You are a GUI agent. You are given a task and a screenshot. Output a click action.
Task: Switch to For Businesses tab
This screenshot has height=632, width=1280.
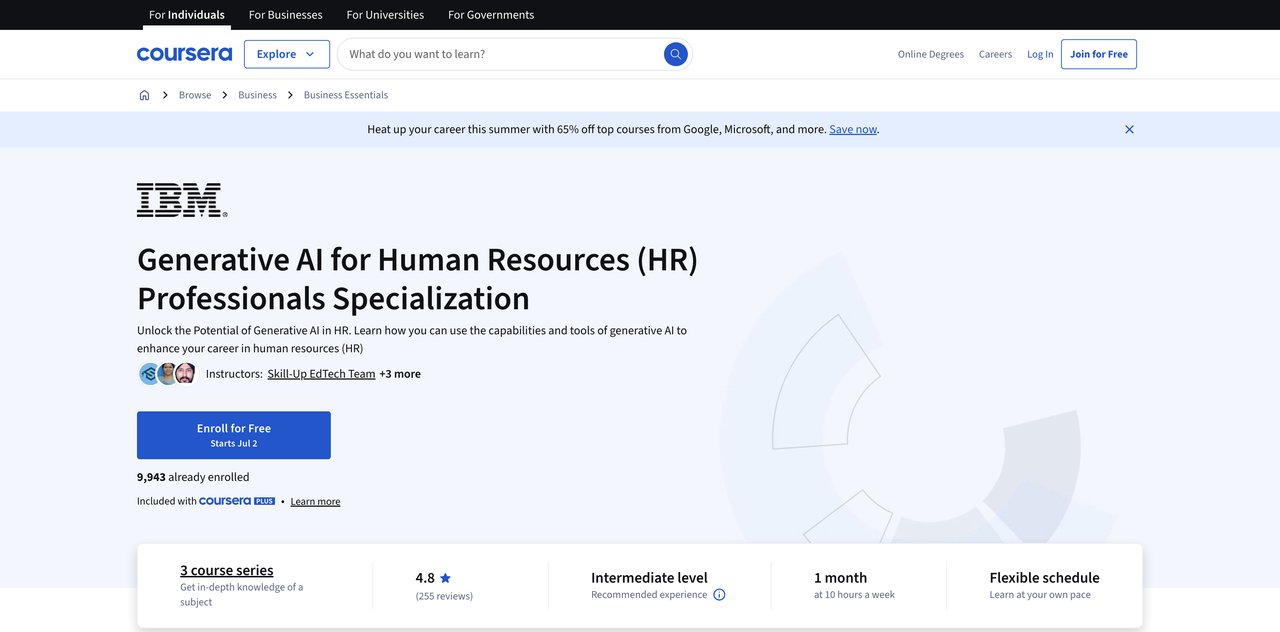click(285, 15)
